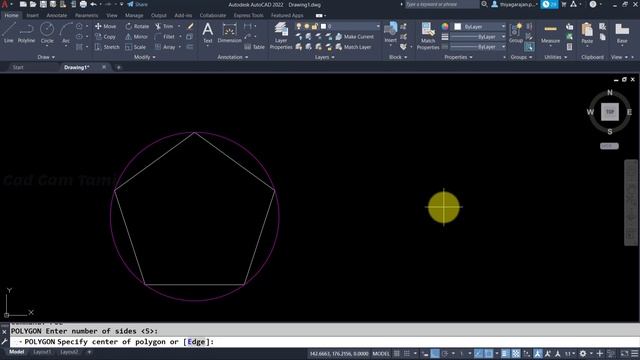Click the white layer color swatch
The height and width of the screenshot is (360, 640).
323,26
